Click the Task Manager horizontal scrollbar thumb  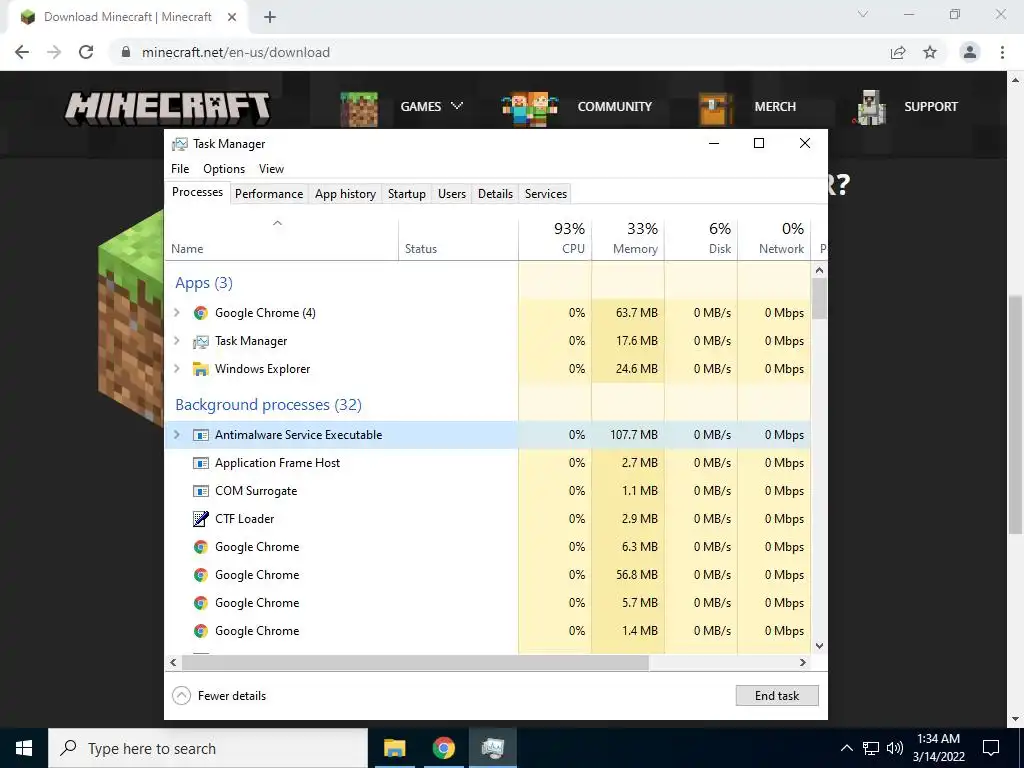[415, 662]
